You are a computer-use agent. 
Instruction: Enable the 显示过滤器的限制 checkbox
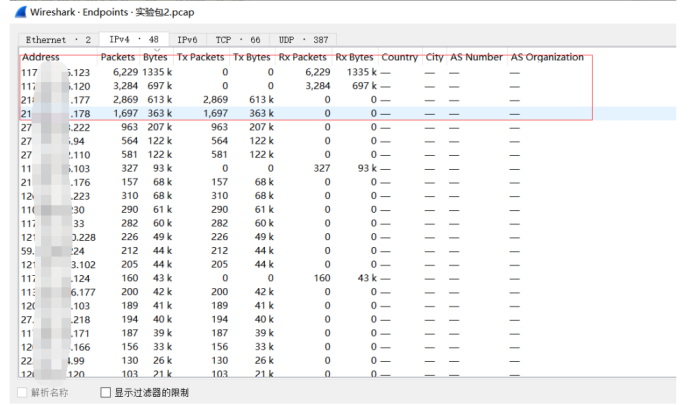[x=105, y=392]
